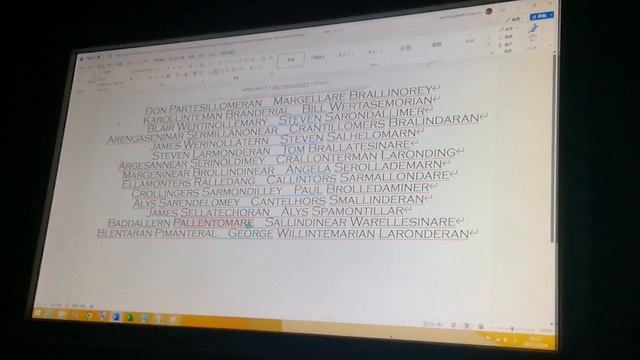Click the taskbar clock
This screenshot has width=640, height=360.
point(535,342)
